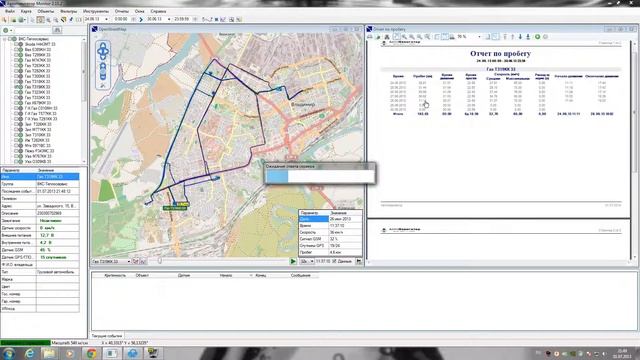Click the binoculars search button in objects panel
Viewport: 640px width, 360px height.
(x=57, y=30)
